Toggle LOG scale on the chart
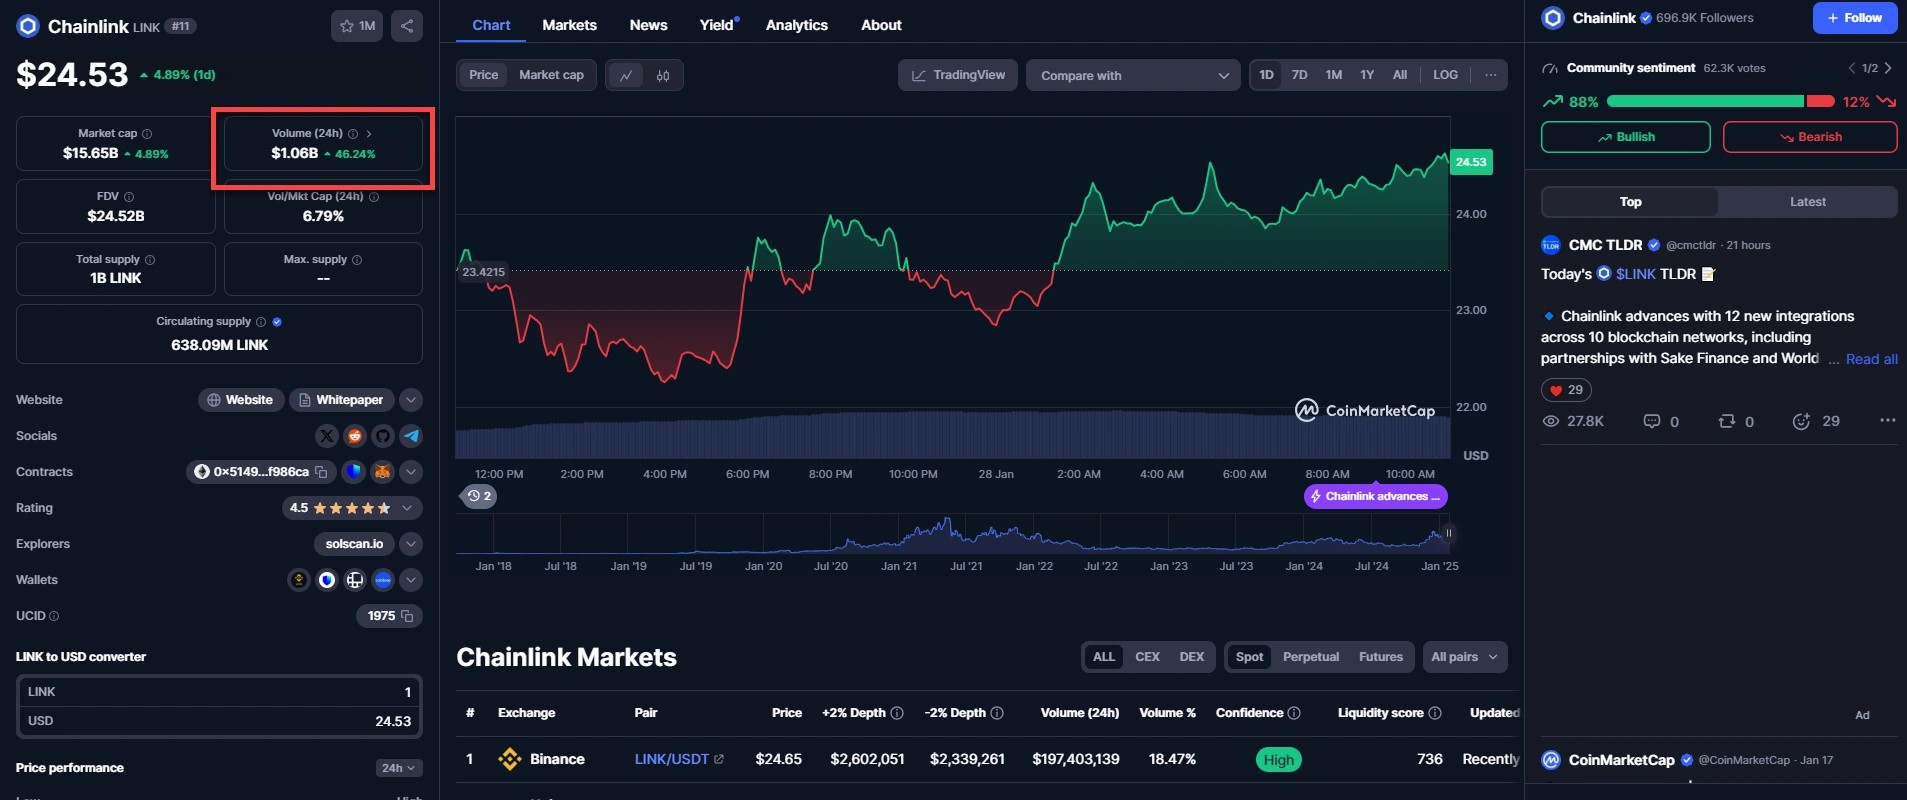1907x800 pixels. point(1445,75)
